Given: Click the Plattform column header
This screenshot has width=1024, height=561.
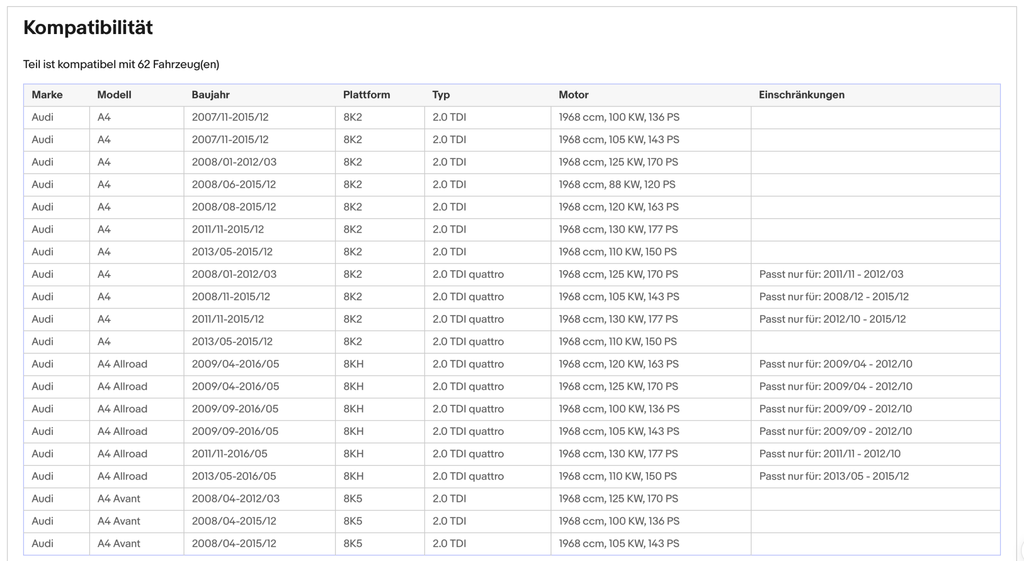Looking at the screenshot, I should [x=366, y=95].
